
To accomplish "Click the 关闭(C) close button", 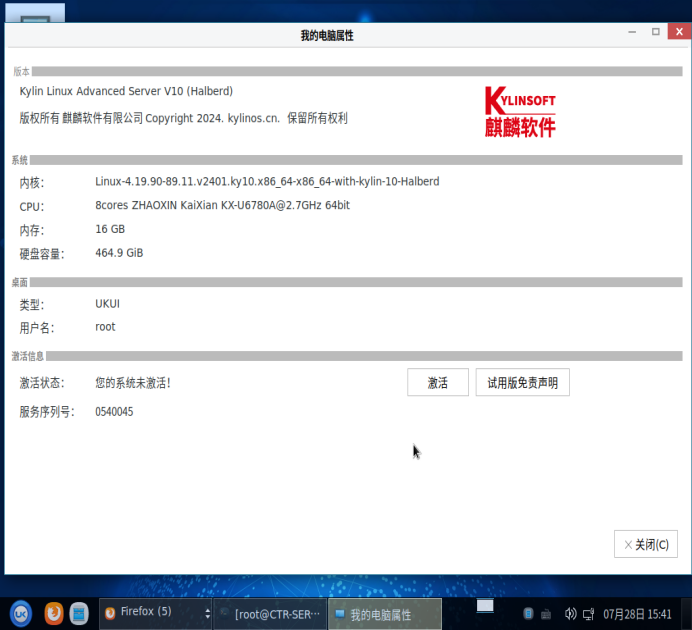I will 645,544.
